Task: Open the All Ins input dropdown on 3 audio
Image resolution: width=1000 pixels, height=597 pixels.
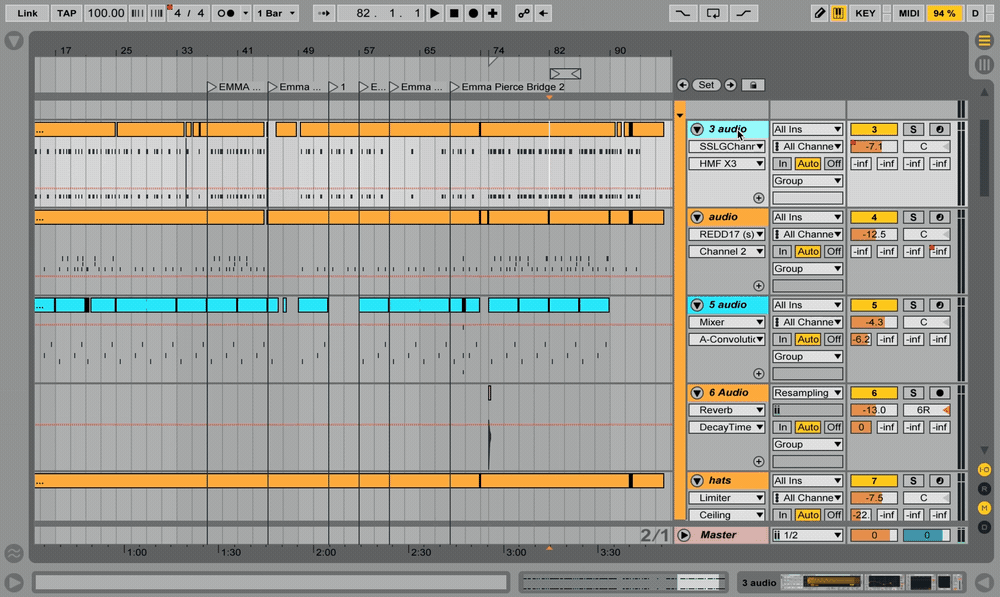Action: (x=807, y=128)
